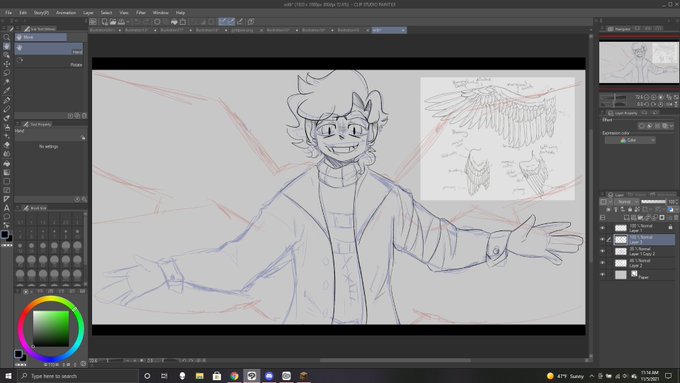Viewport: 680px width, 383px height.
Task: Toggle visibility of the Paper layer
Action: point(602,275)
